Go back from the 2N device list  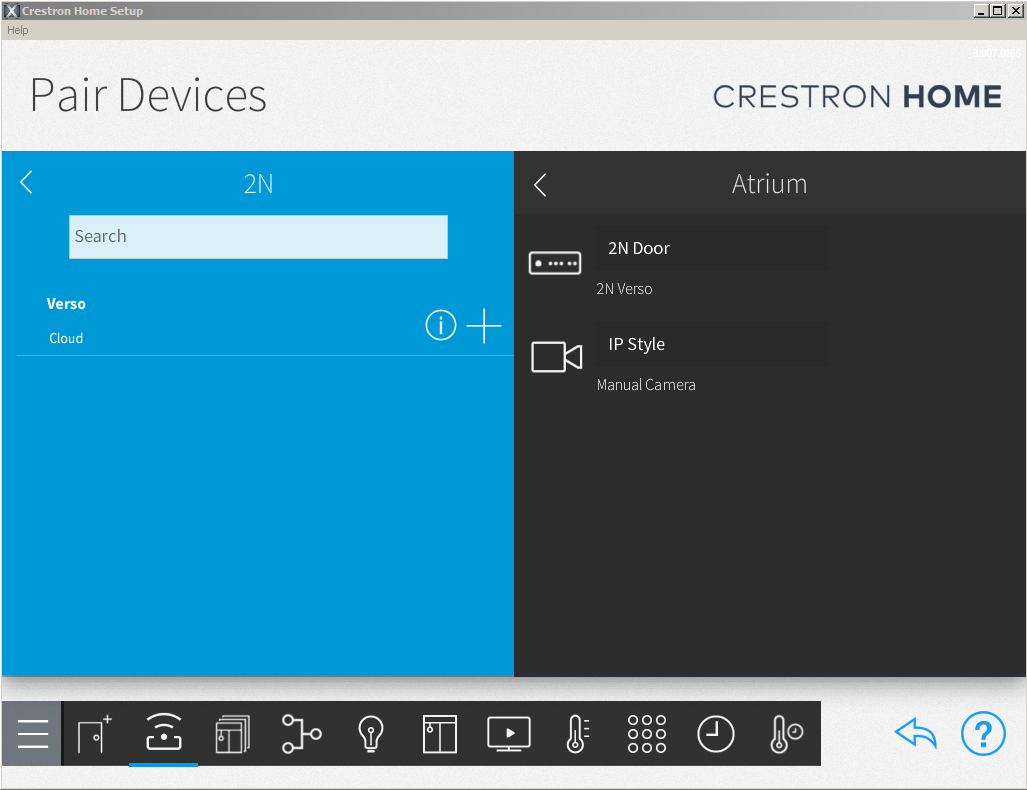[x=26, y=182]
